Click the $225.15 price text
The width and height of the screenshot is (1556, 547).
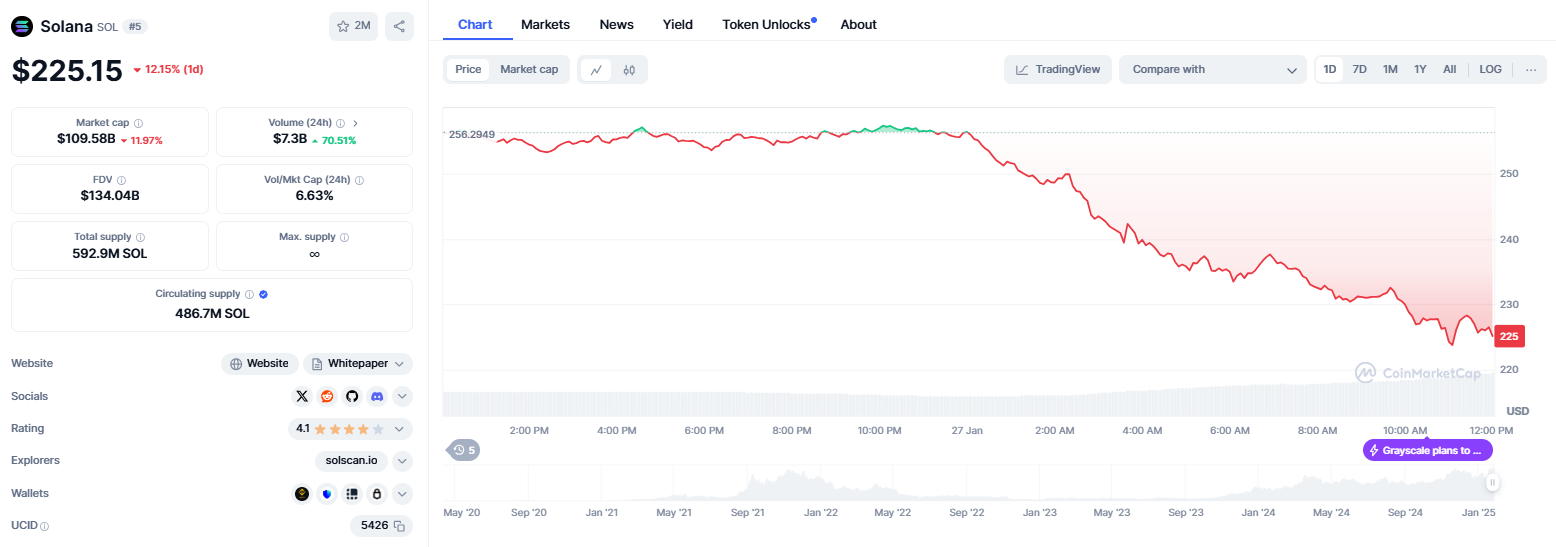tap(67, 70)
